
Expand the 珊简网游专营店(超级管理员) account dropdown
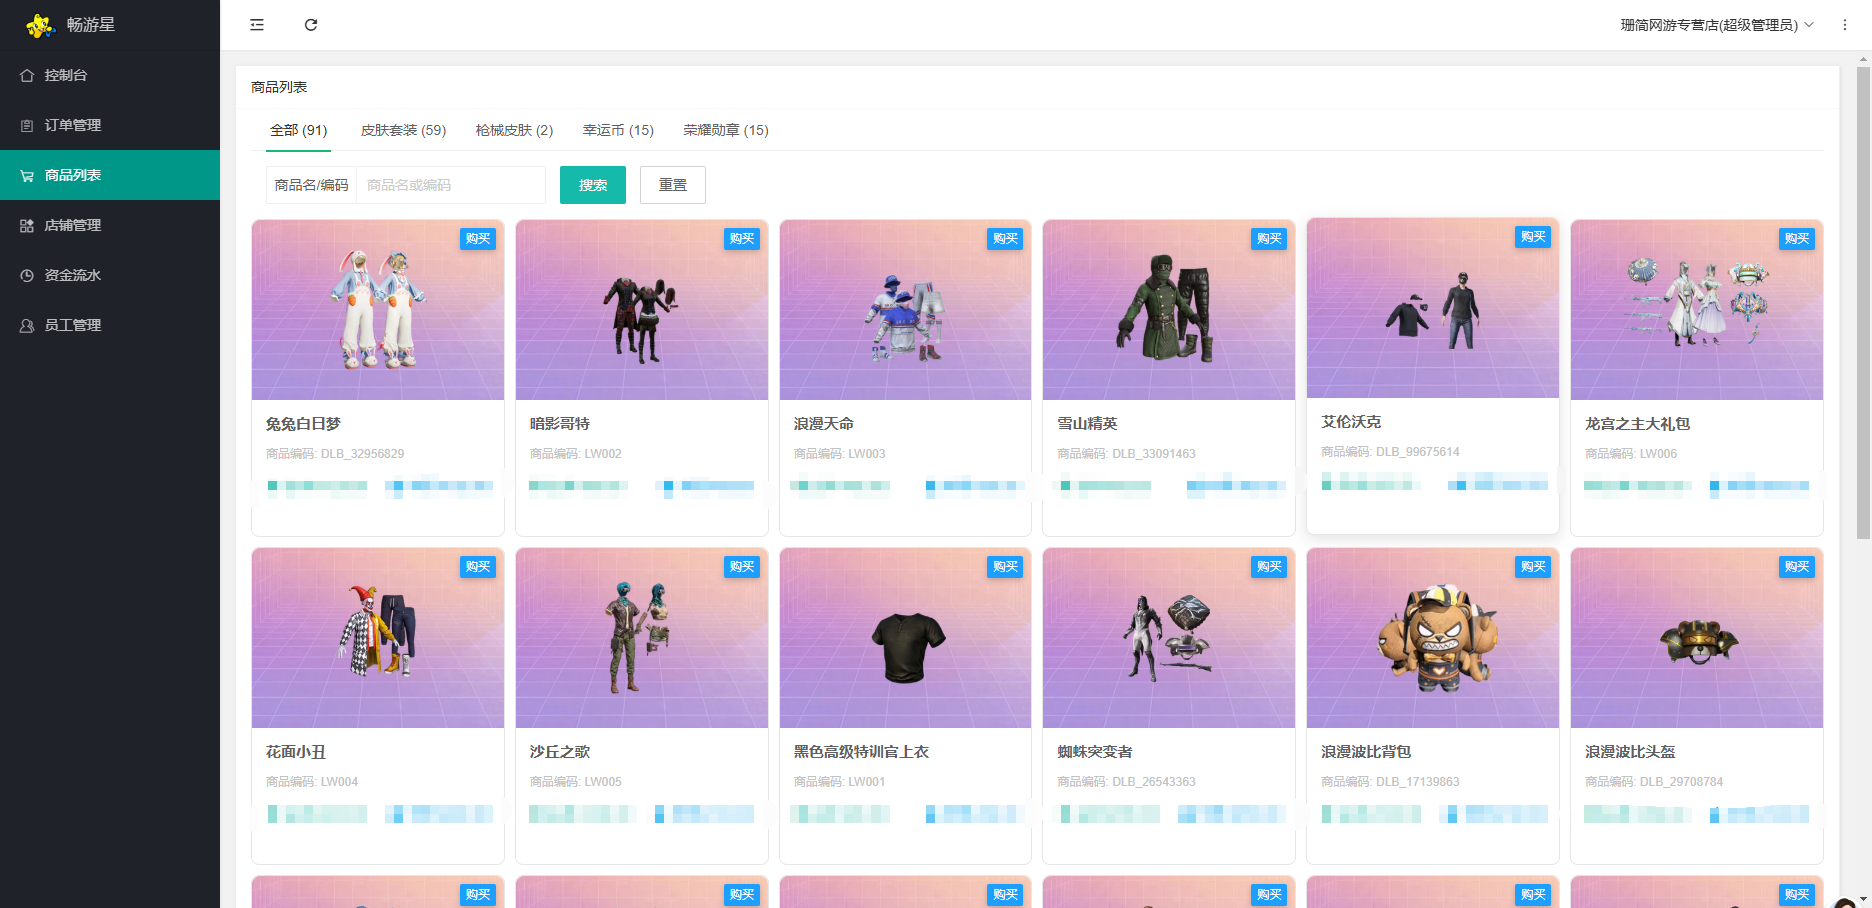click(1717, 25)
